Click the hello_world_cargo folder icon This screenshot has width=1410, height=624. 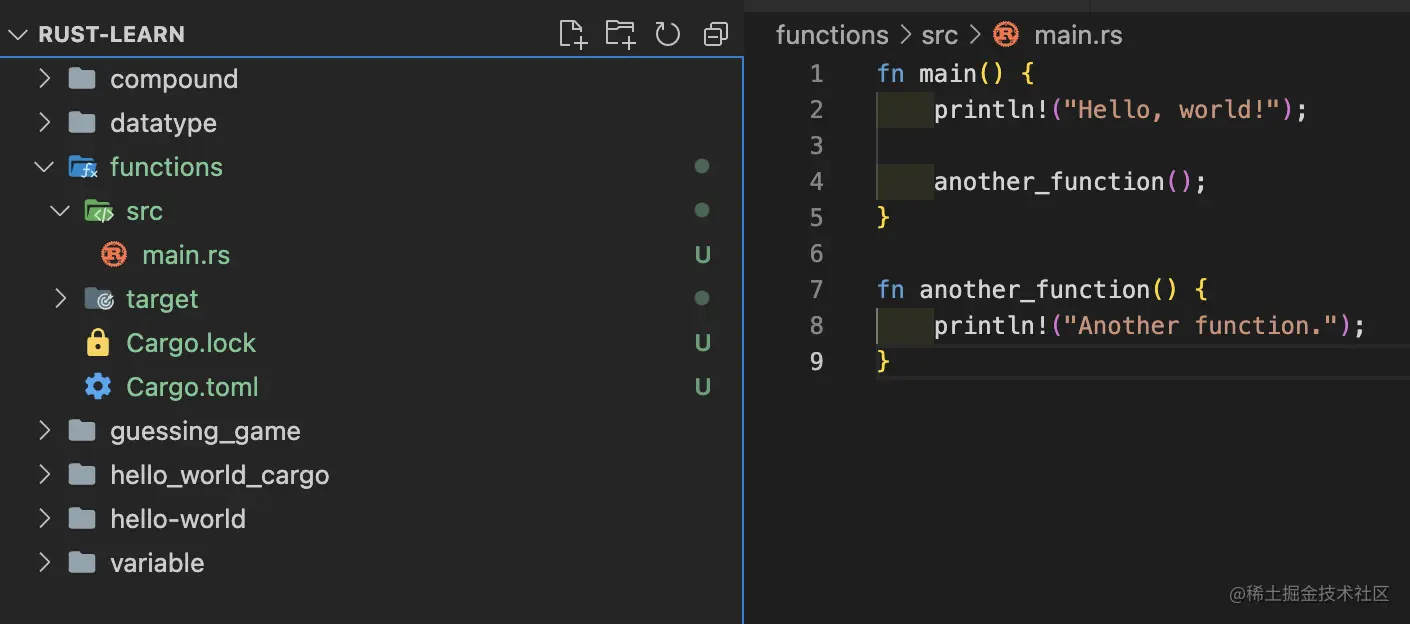point(82,474)
